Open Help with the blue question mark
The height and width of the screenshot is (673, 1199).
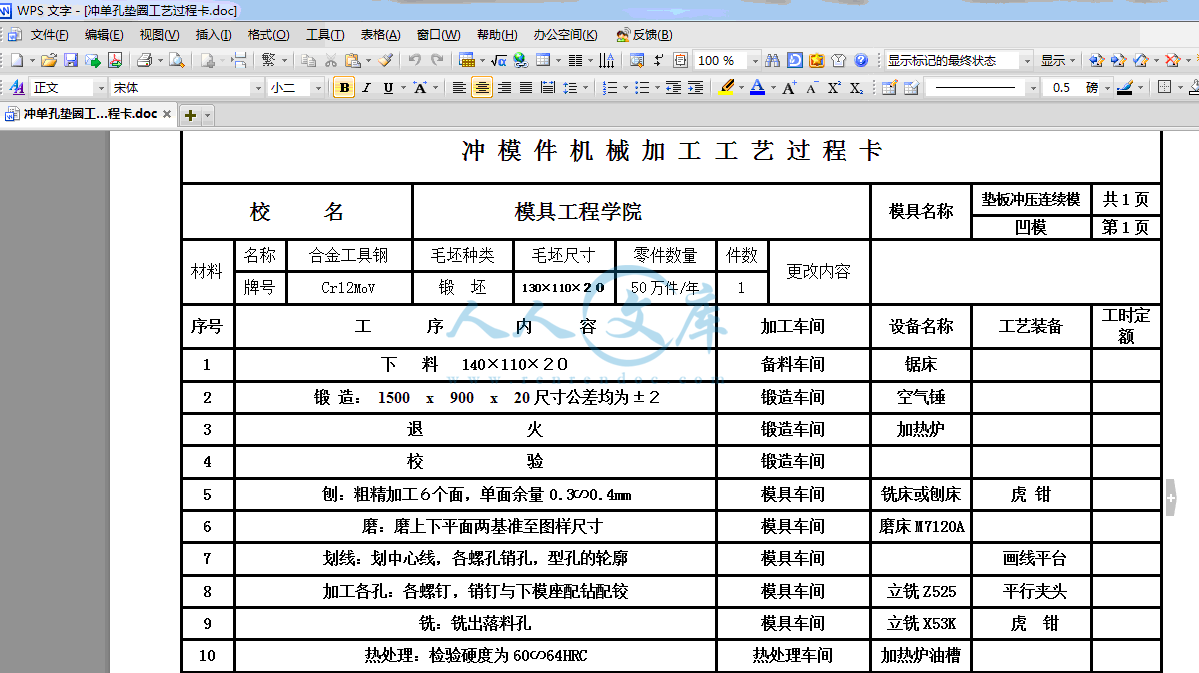(861, 60)
